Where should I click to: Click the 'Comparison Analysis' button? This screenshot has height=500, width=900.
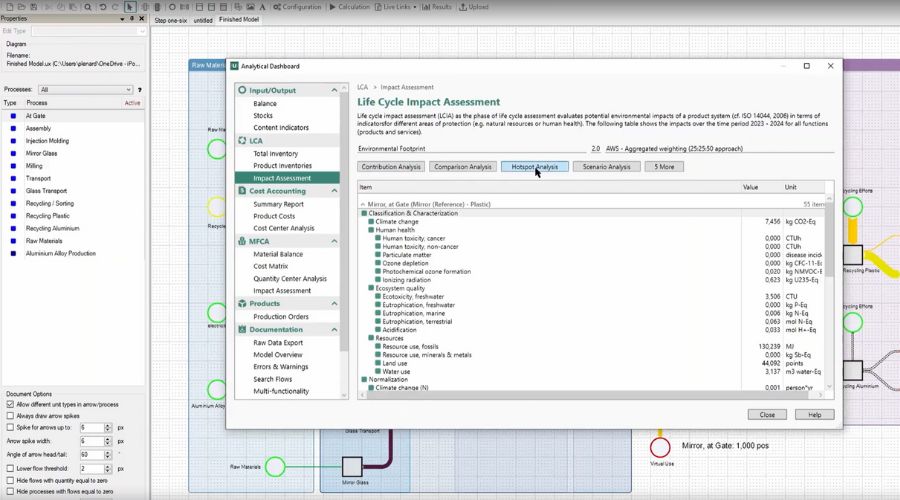tap(463, 167)
